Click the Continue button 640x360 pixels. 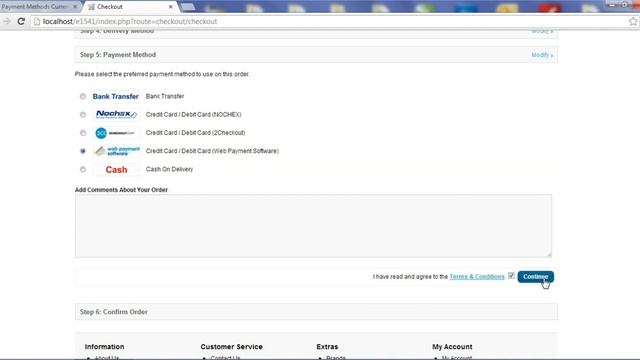(x=536, y=277)
